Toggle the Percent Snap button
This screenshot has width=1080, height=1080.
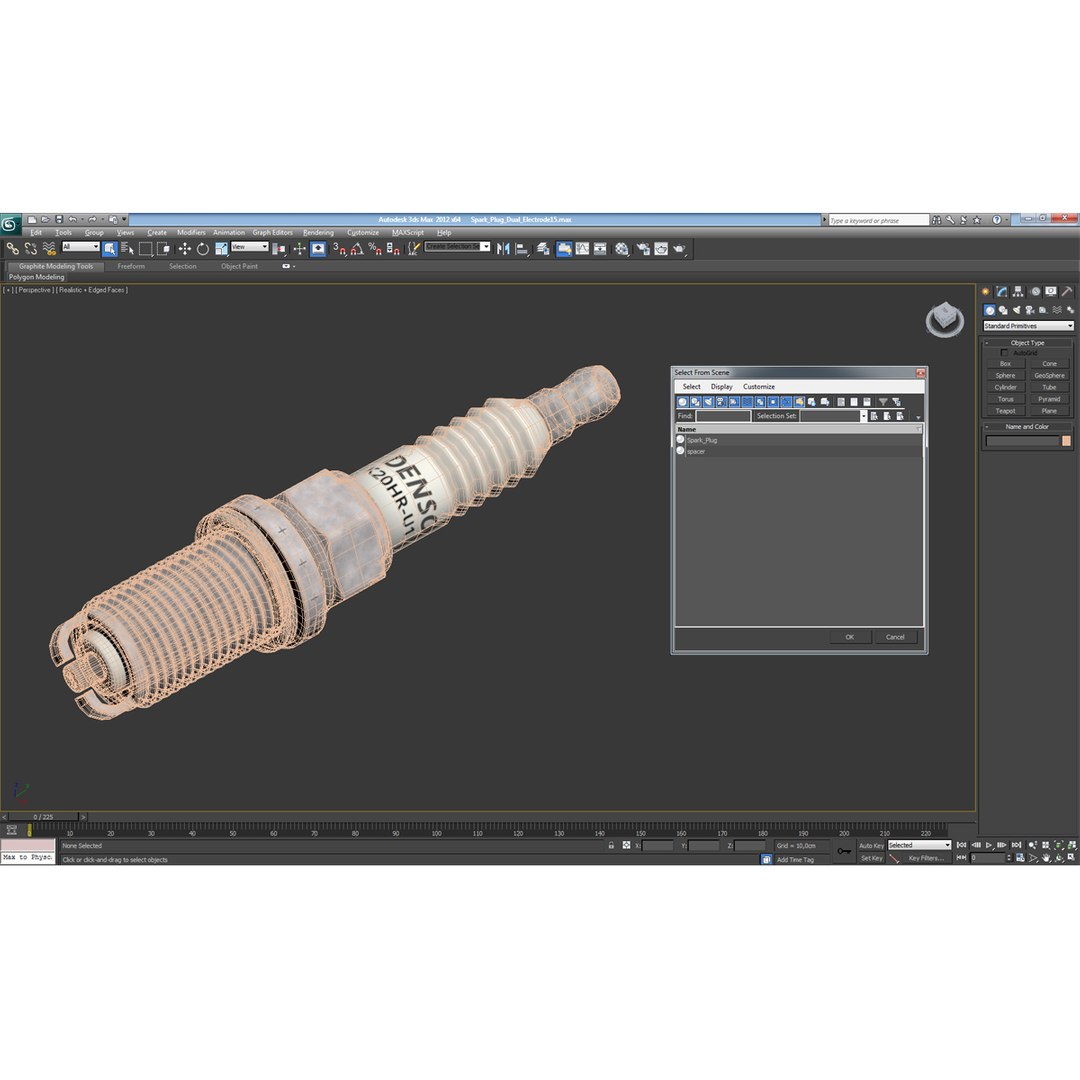[x=375, y=249]
